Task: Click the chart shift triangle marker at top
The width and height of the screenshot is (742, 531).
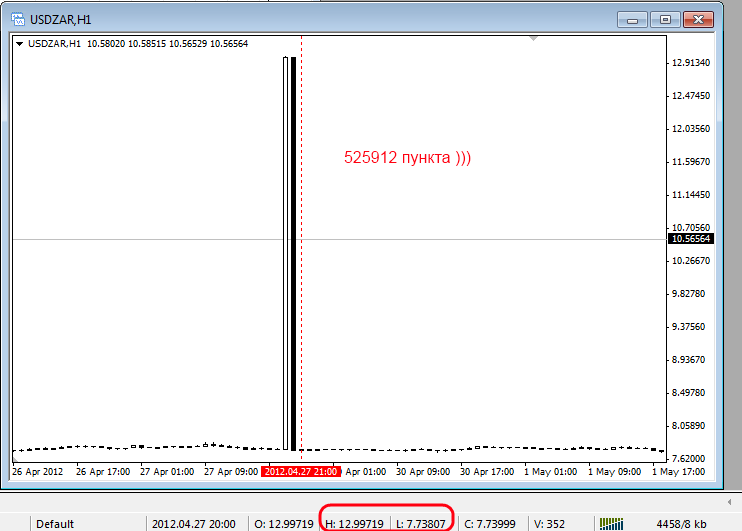Action: [533, 39]
